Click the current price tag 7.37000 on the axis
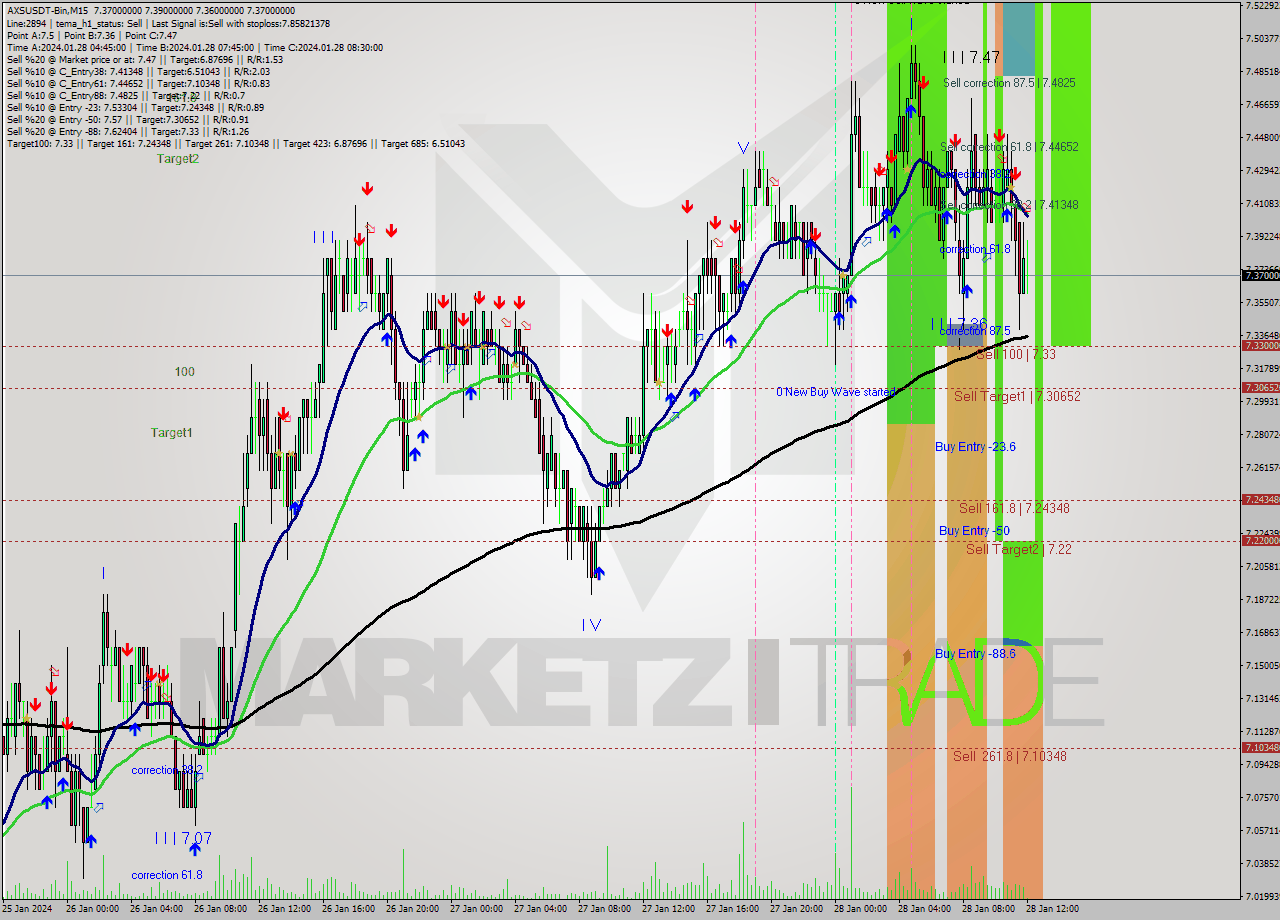The image size is (1280, 920). coord(1260,275)
